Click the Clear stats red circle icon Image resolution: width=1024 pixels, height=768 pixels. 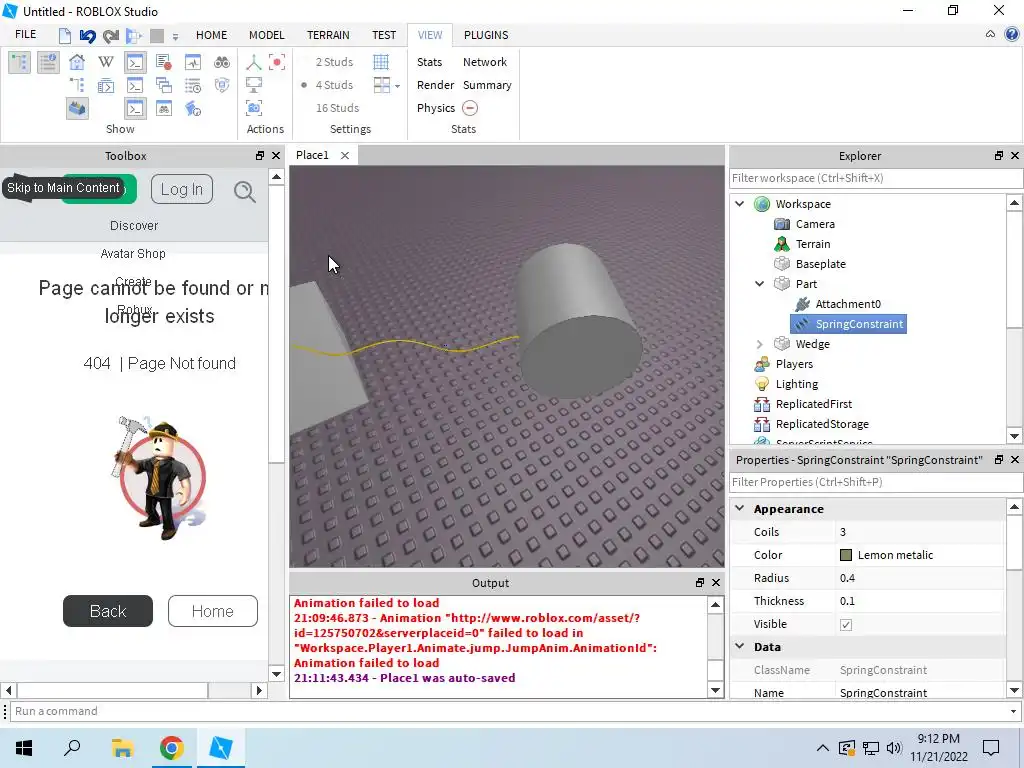tap(470, 108)
